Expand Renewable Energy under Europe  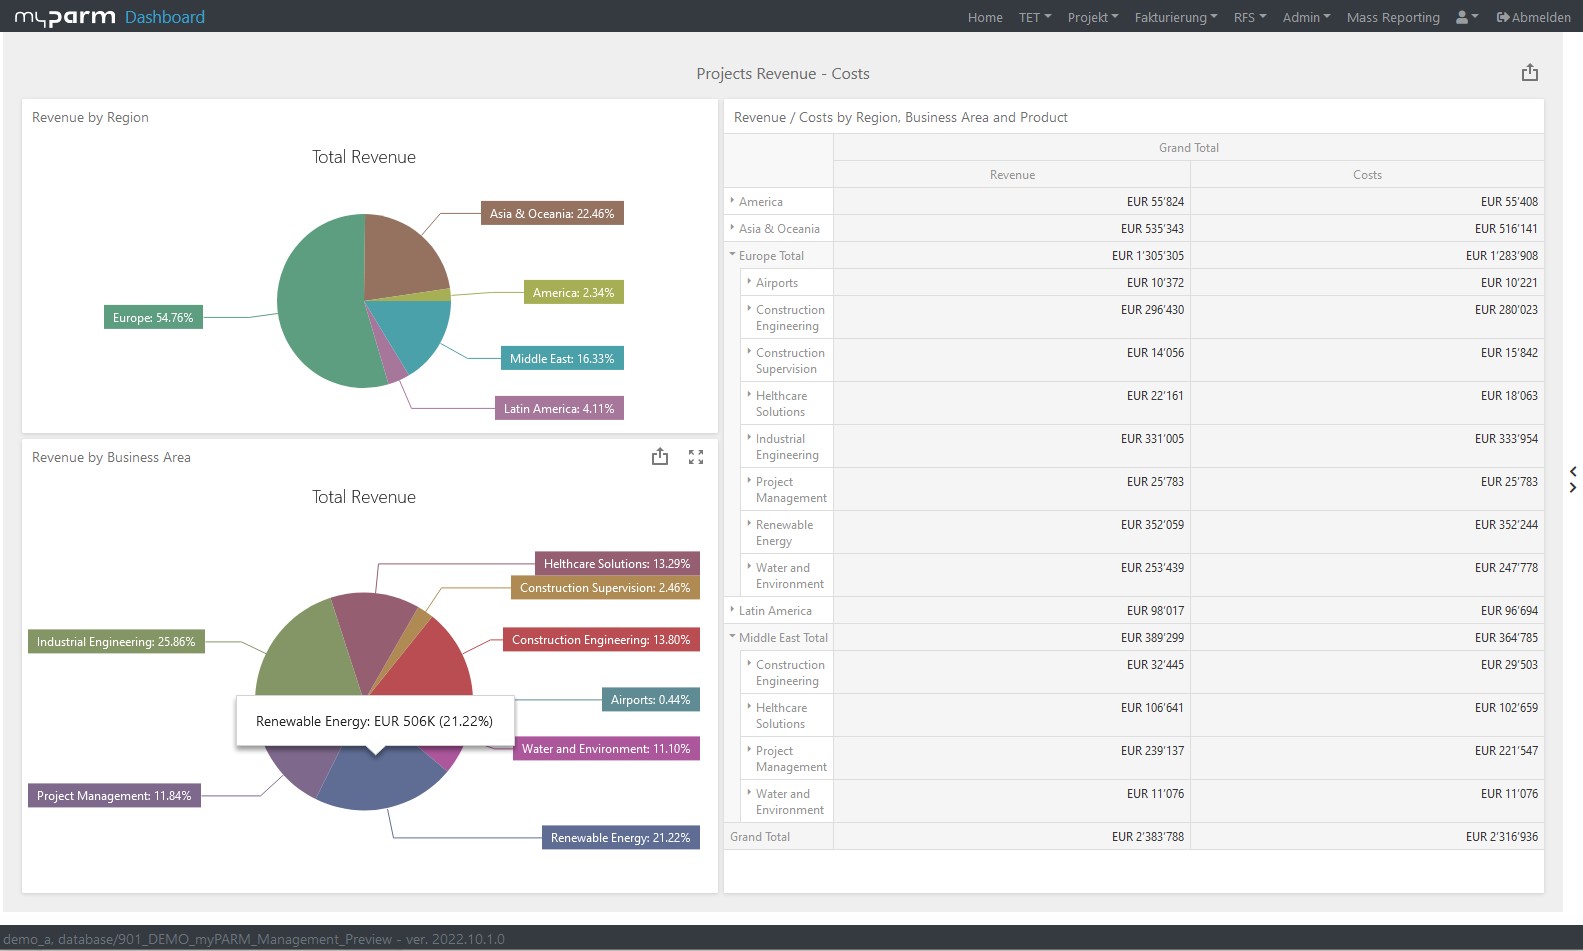coord(749,524)
